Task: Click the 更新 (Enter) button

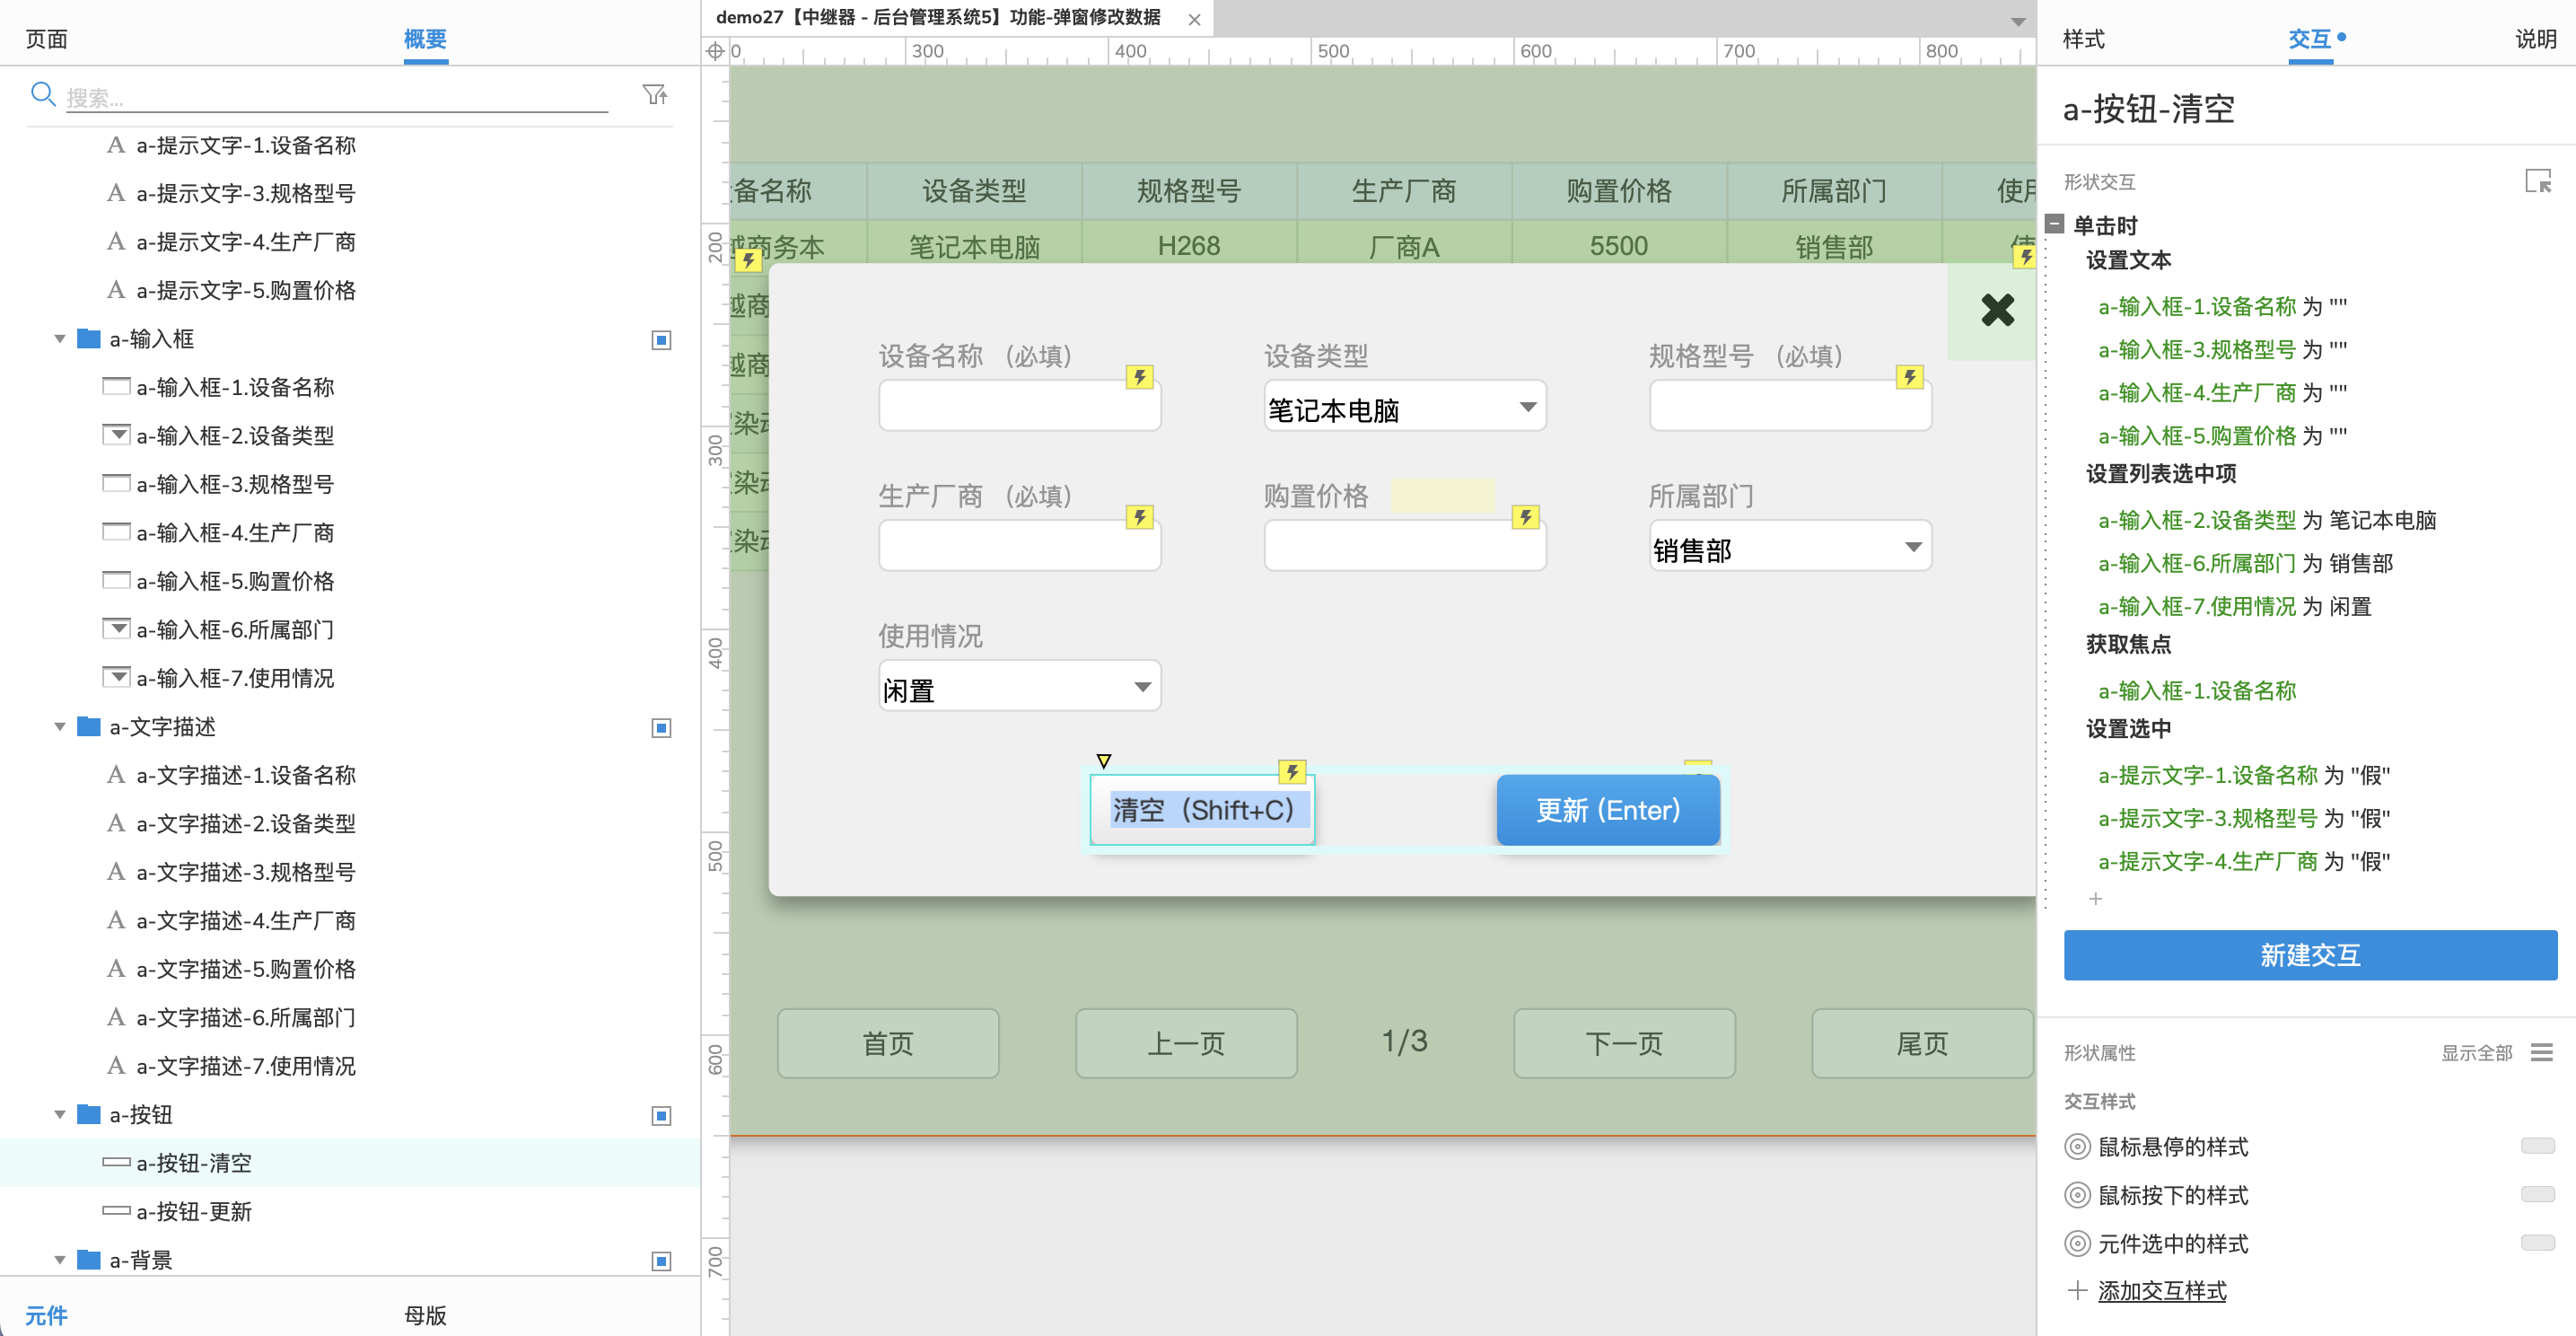Action: [x=1608, y=810]
